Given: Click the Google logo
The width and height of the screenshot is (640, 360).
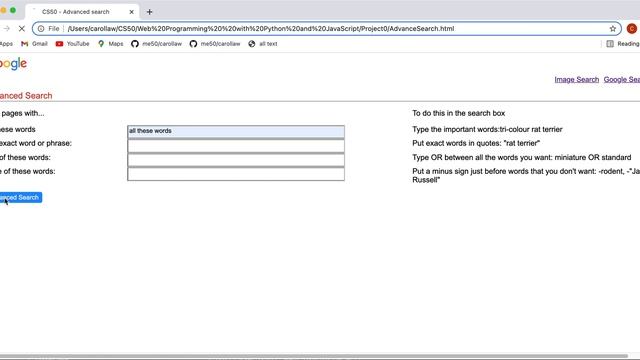Looking at the screenshot, I should pos(13,64).
